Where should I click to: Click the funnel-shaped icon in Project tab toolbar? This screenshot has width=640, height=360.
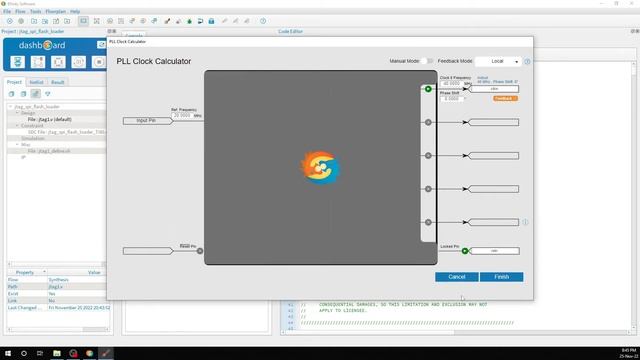[x=48, y=94]
